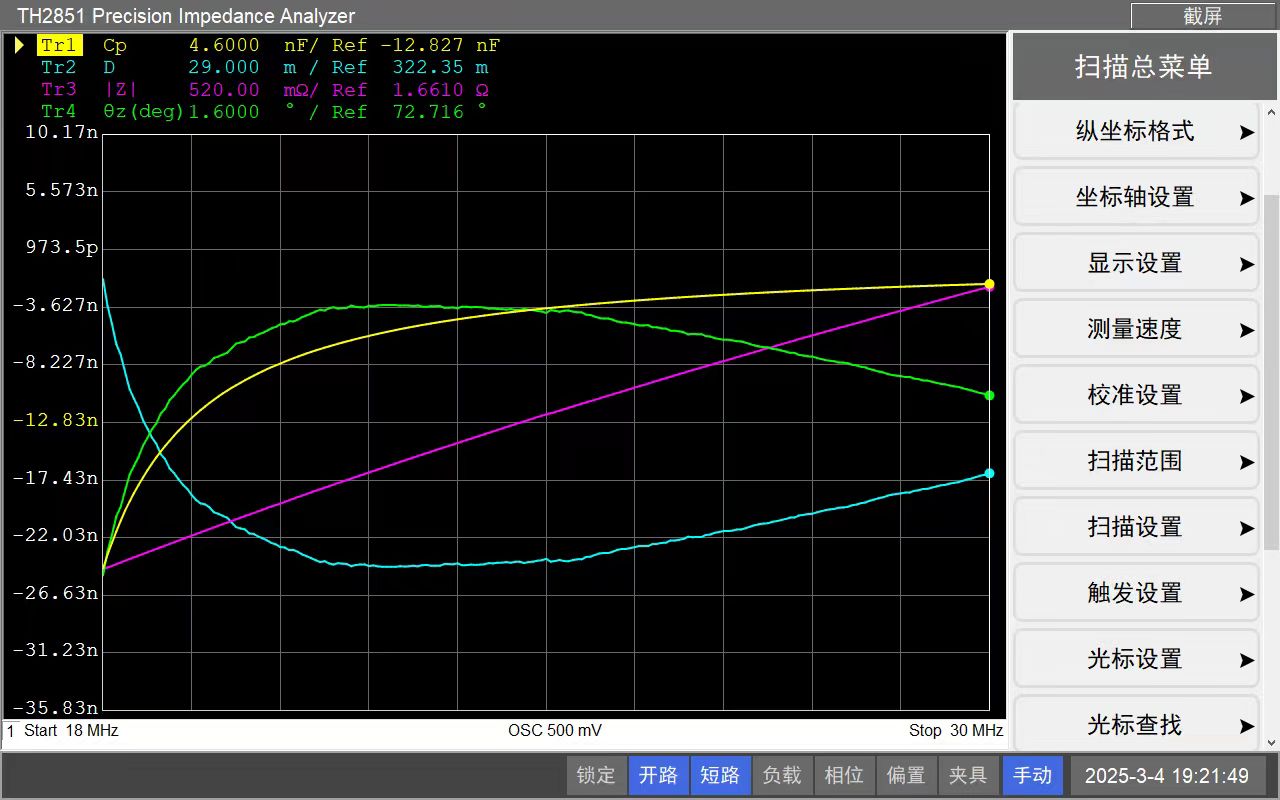Click the 截屏 screenshot button
1280x800 pixels.
pos(1202,16)
